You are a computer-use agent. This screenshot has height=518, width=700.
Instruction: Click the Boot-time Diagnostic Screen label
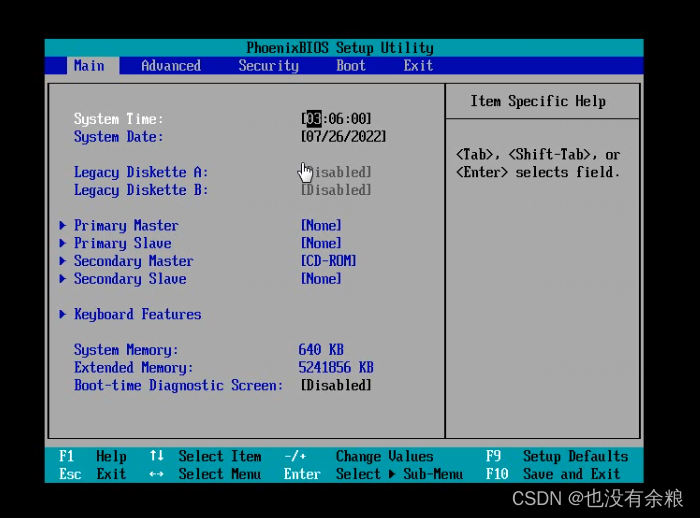pos(179,385)
